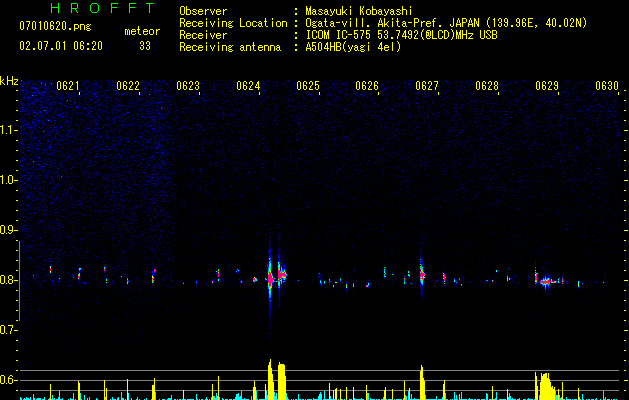The image size is (629, 400).
Task: Click the 0622 time marker
Action: (128, 86)
